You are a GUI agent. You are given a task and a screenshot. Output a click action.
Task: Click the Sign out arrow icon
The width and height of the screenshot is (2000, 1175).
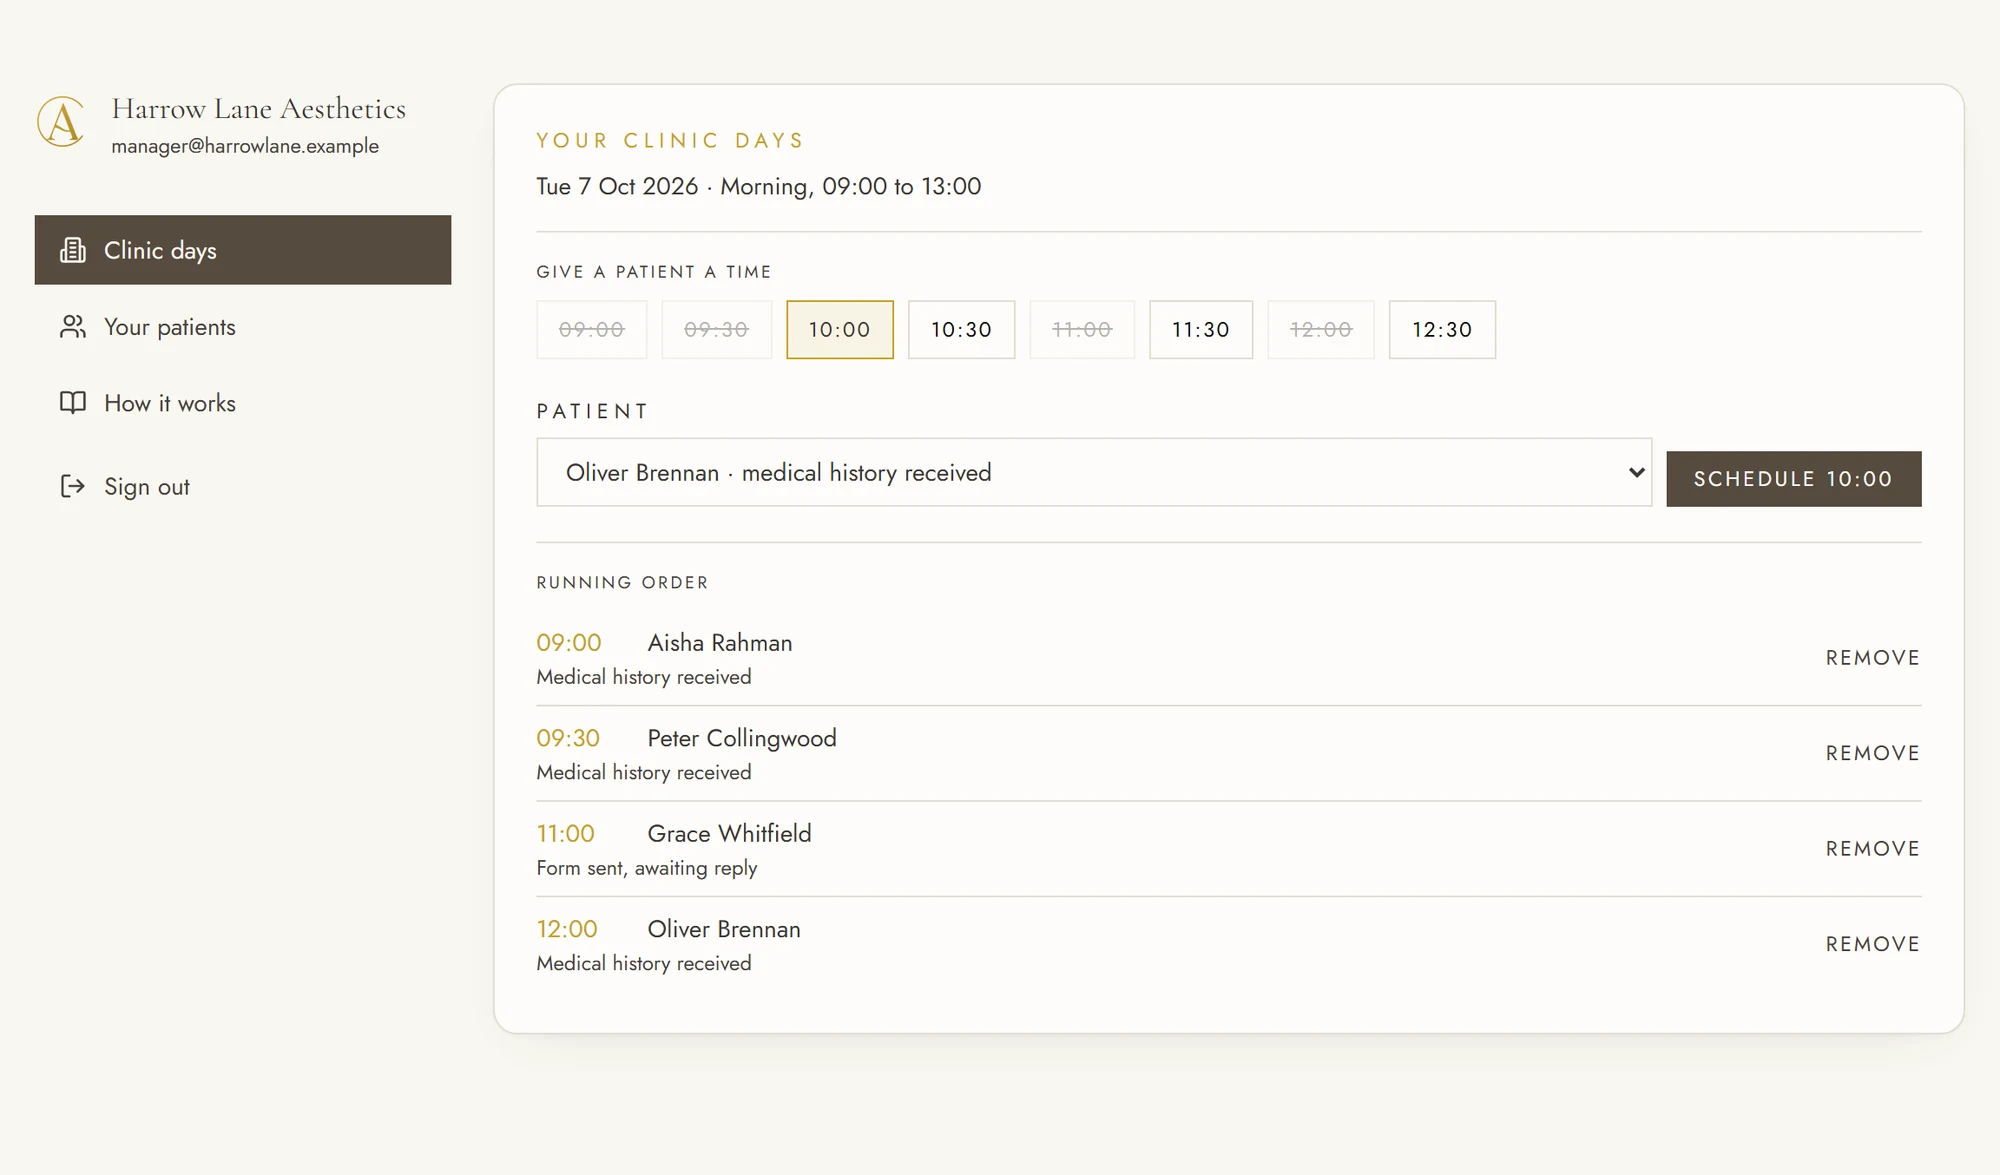[x=73, y=487]
